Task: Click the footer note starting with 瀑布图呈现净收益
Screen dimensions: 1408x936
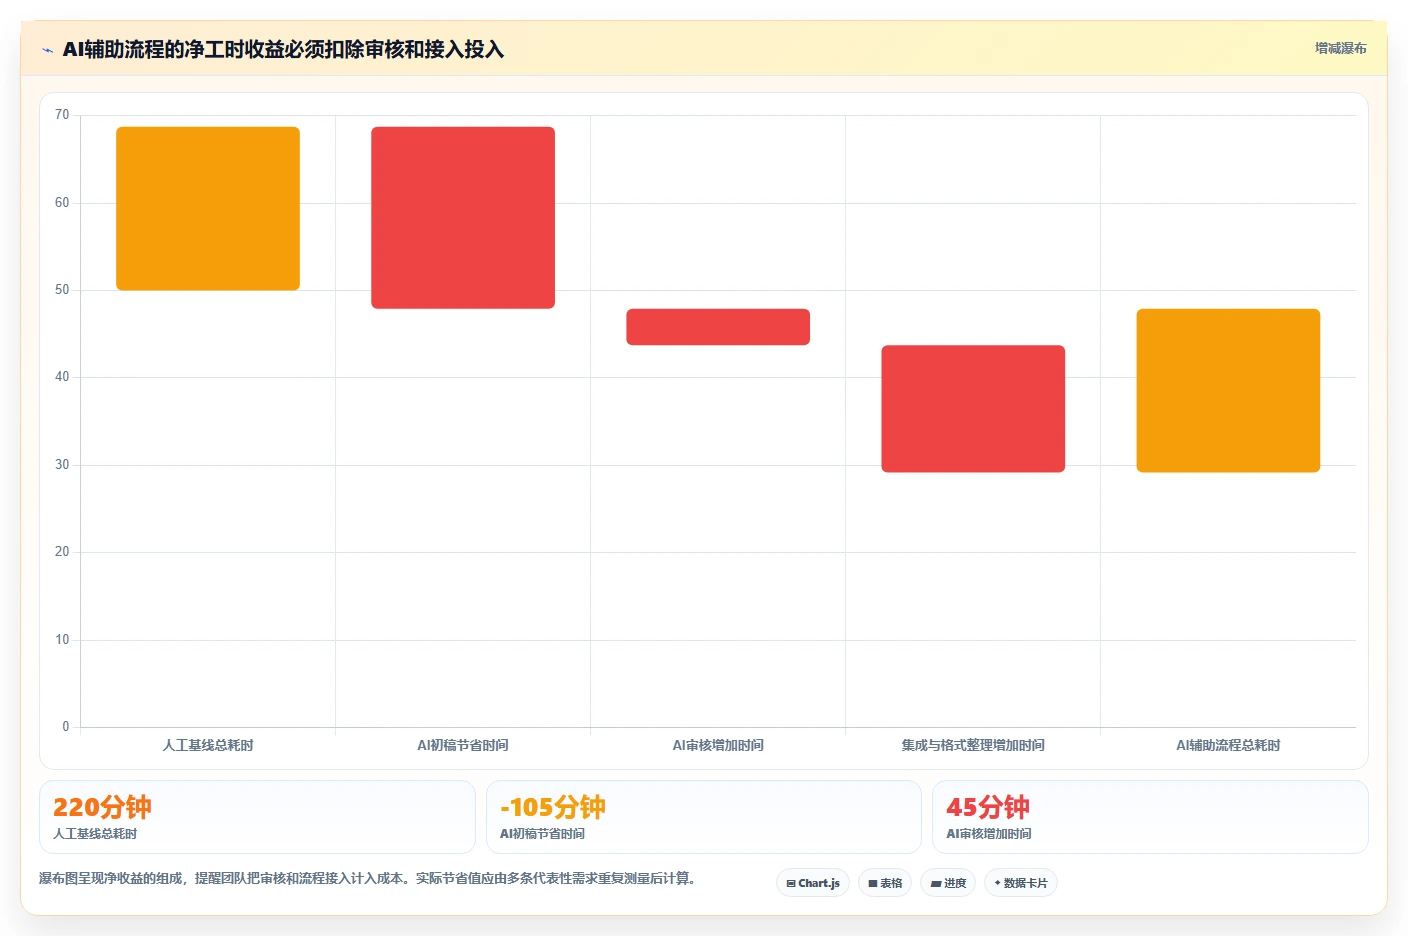Action: 367,878
